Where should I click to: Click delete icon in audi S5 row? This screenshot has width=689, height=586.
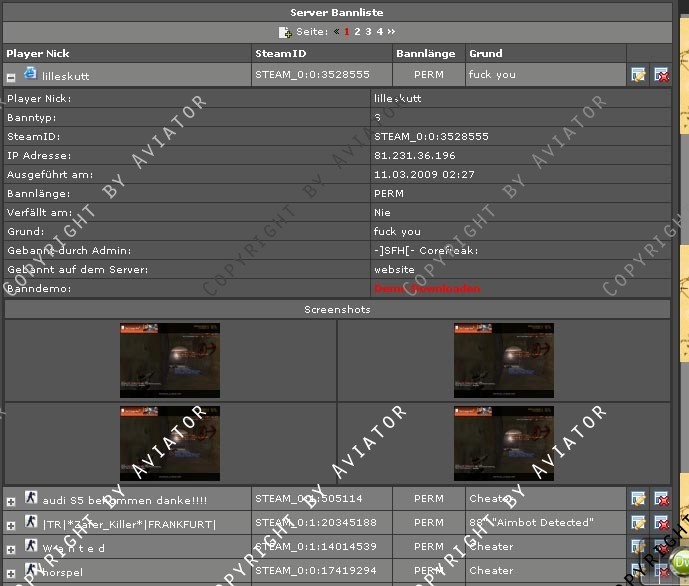[x=661, y=498]
